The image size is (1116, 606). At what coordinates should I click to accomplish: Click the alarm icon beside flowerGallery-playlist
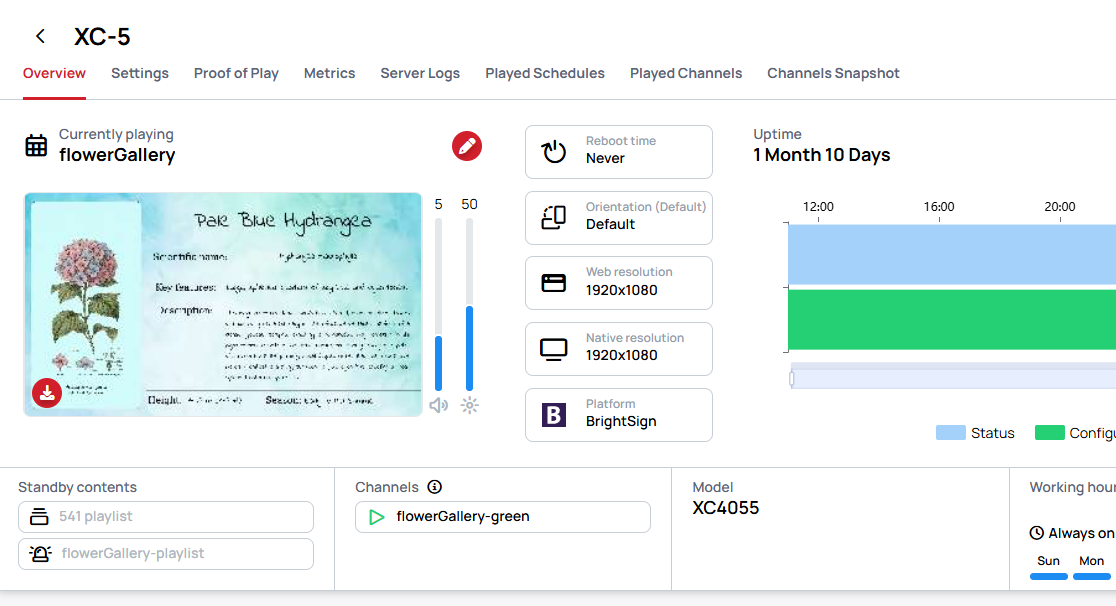pos(41,553)
